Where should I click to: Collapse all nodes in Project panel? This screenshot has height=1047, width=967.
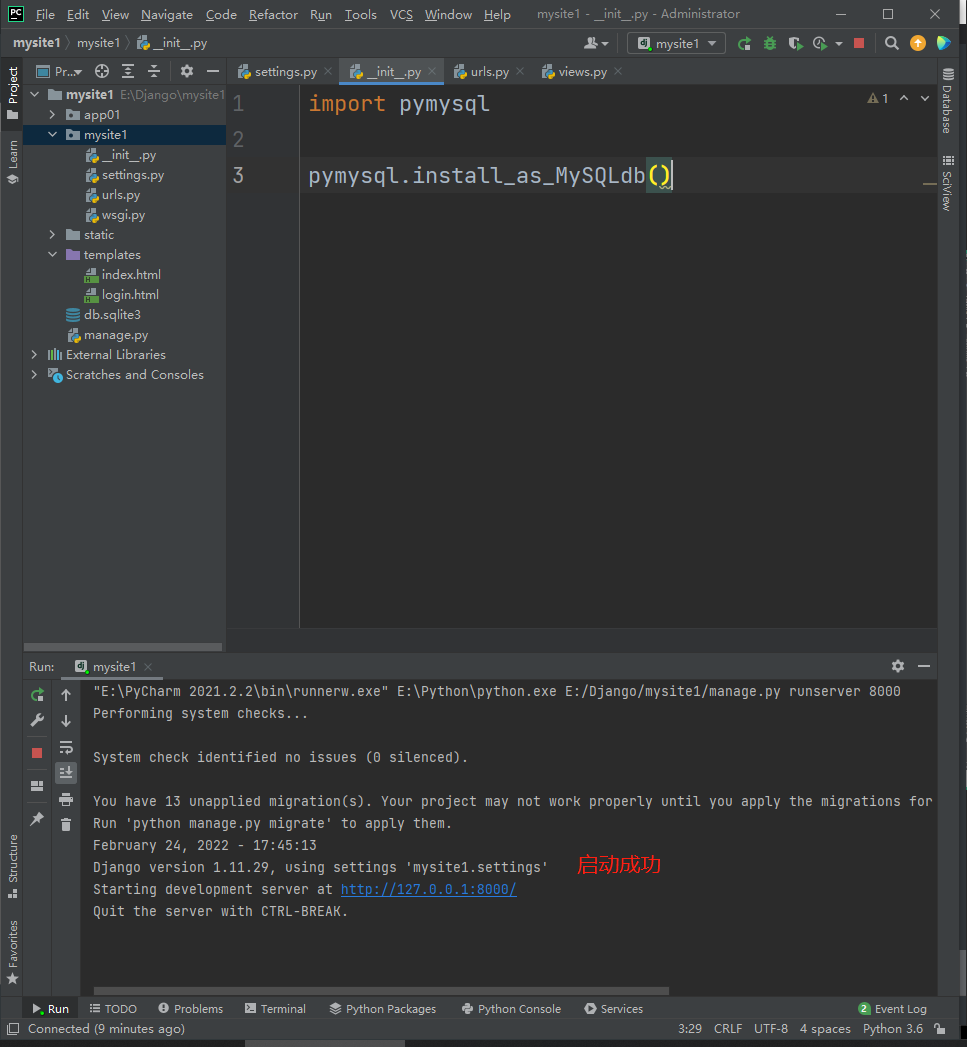154,71
